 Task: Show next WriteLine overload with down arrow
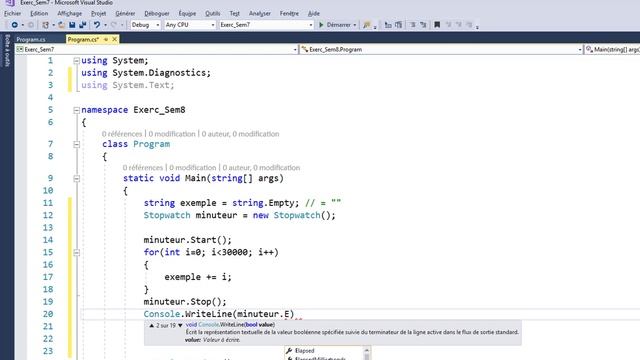[180, 325]
